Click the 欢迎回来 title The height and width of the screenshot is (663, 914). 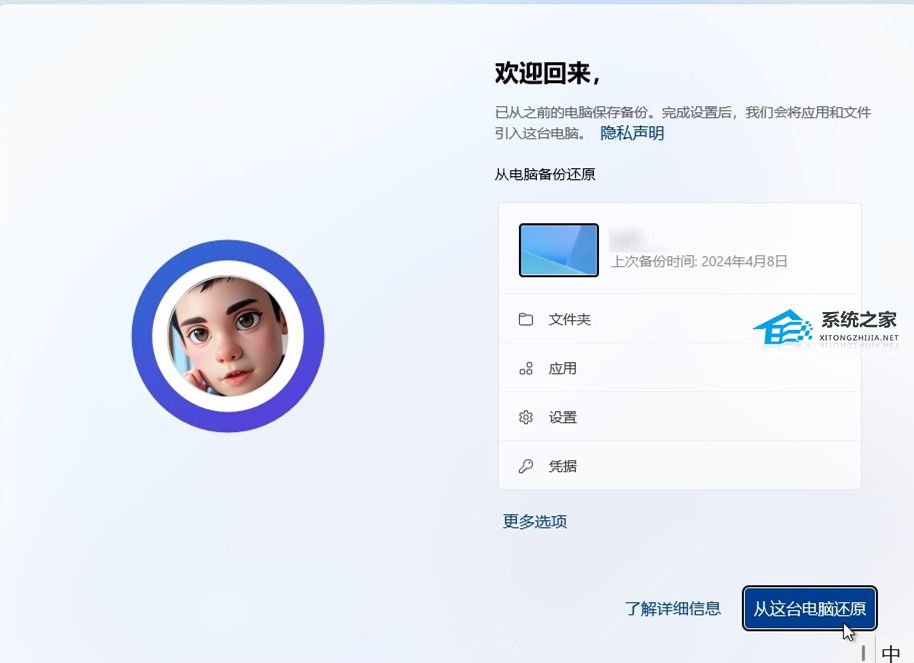coord(547,73)
